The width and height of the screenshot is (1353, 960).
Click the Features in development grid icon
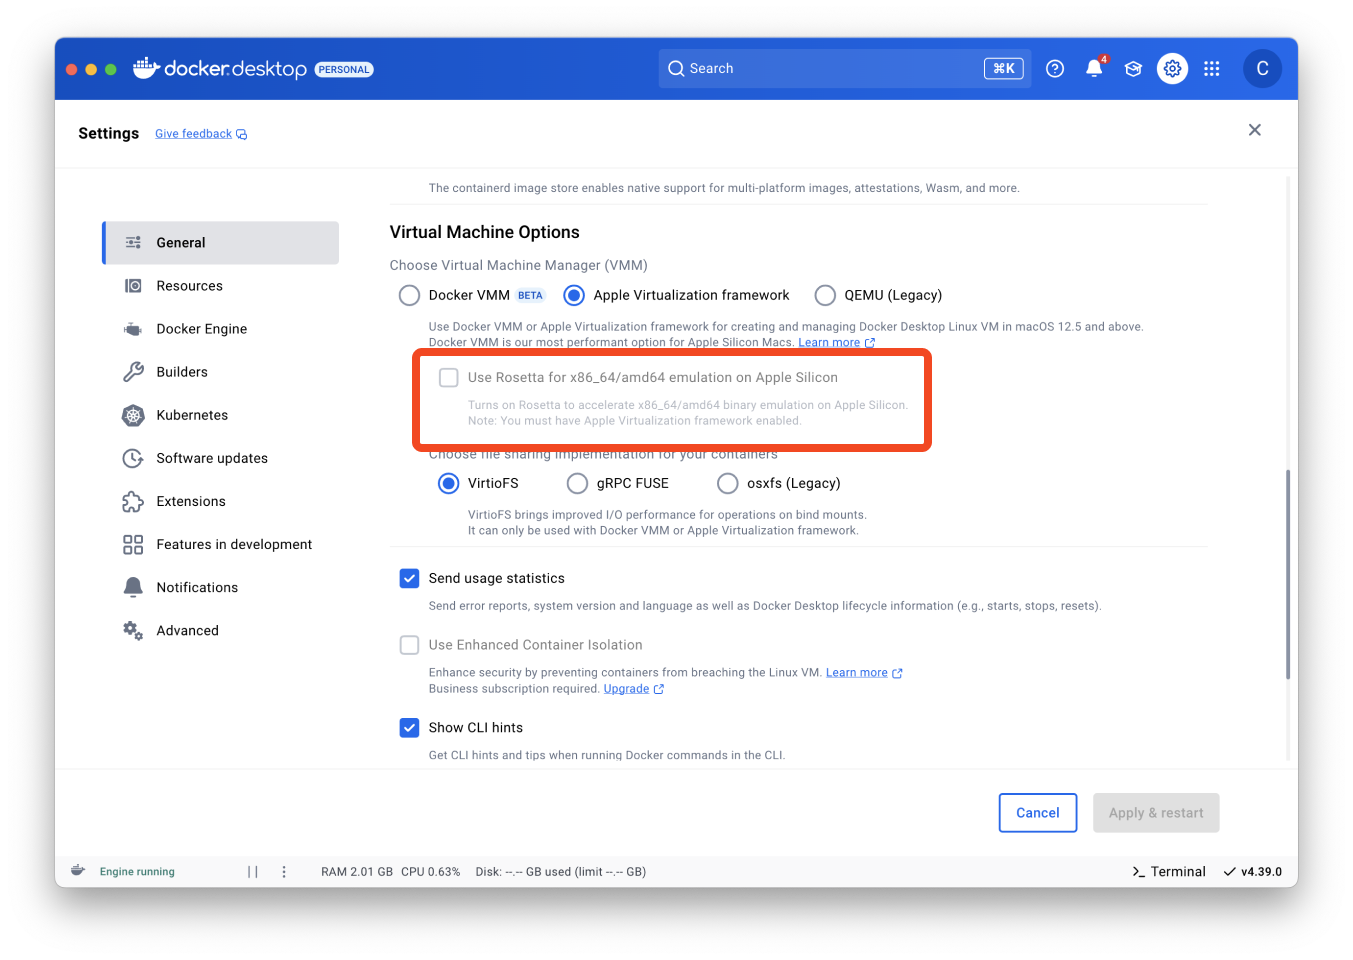[x=133, y=544]
